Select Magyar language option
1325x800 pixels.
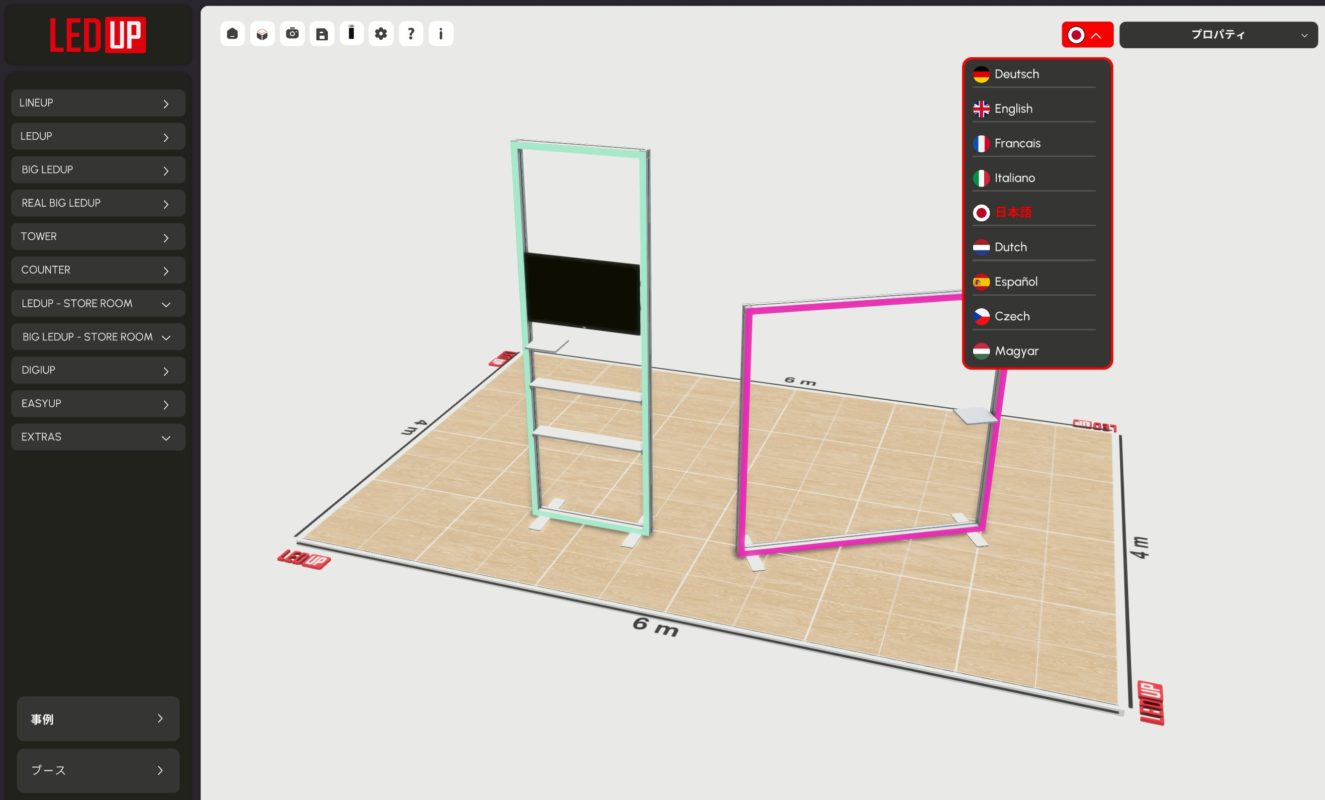1016,351
